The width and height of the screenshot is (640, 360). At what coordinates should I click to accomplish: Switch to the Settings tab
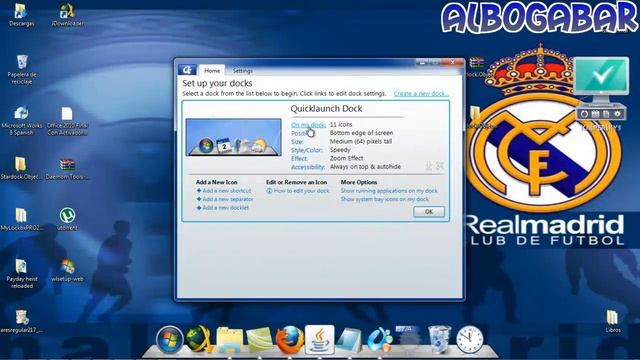[242, 71]
